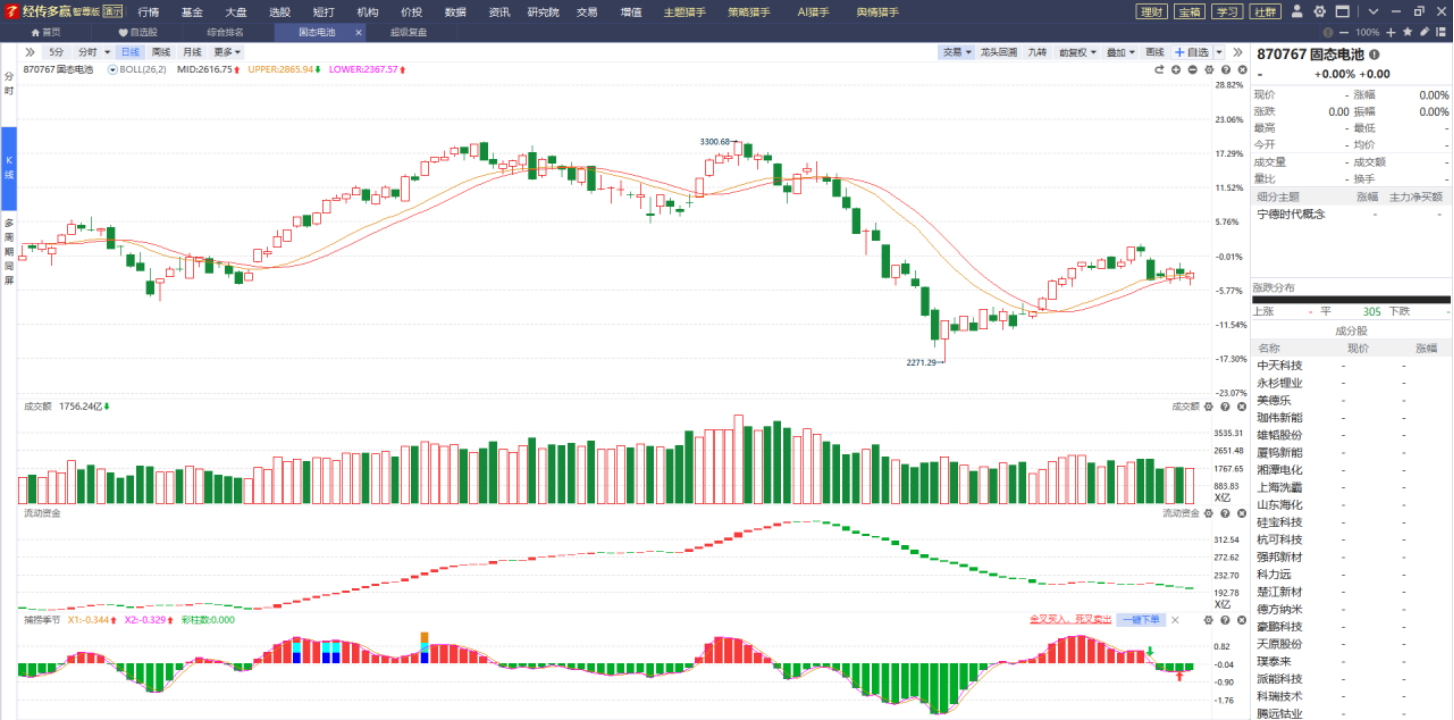The width and height of the screenshot is (1454, 720).
Task: Click the 一键下单 button
Action: click(x=1141, y=620)
